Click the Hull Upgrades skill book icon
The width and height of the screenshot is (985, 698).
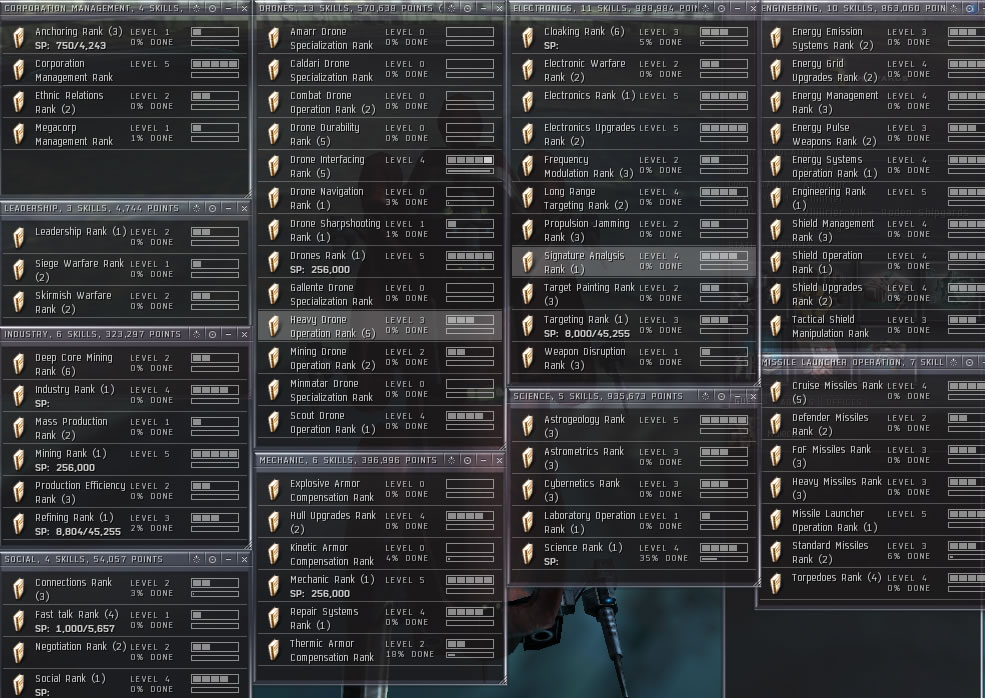274,521
